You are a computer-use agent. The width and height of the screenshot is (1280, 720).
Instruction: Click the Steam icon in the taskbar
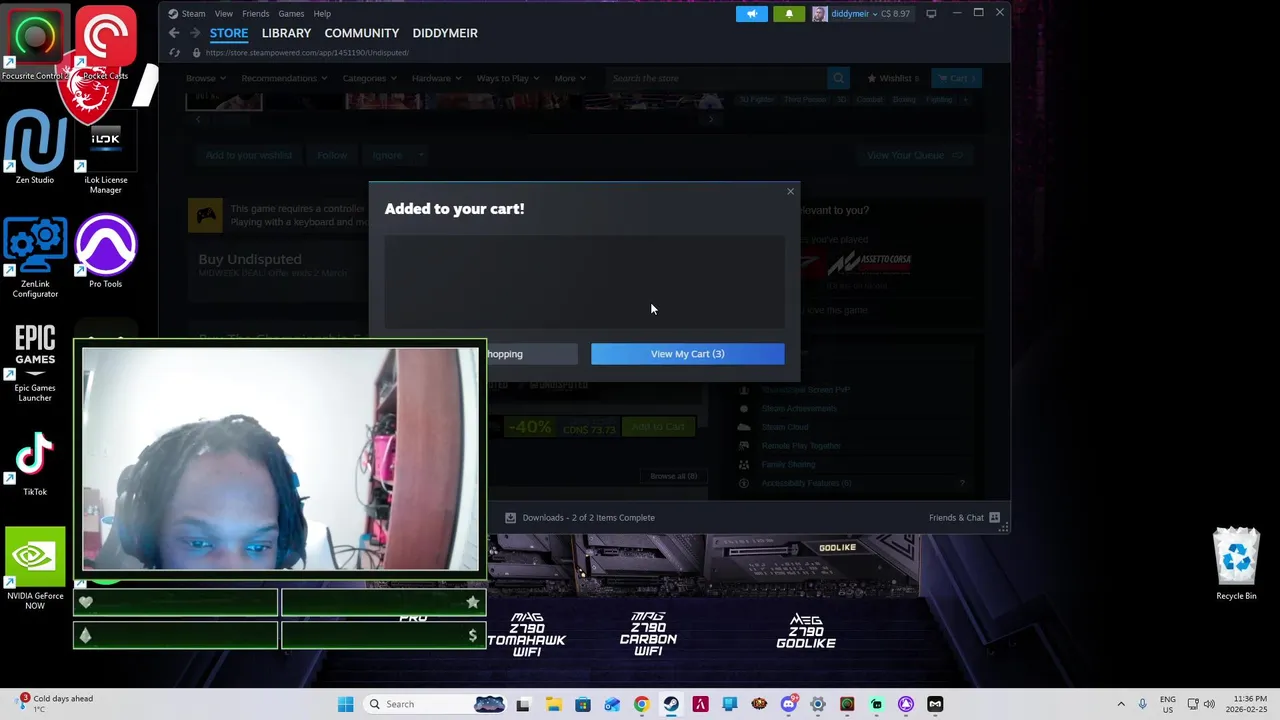[671, 704]
